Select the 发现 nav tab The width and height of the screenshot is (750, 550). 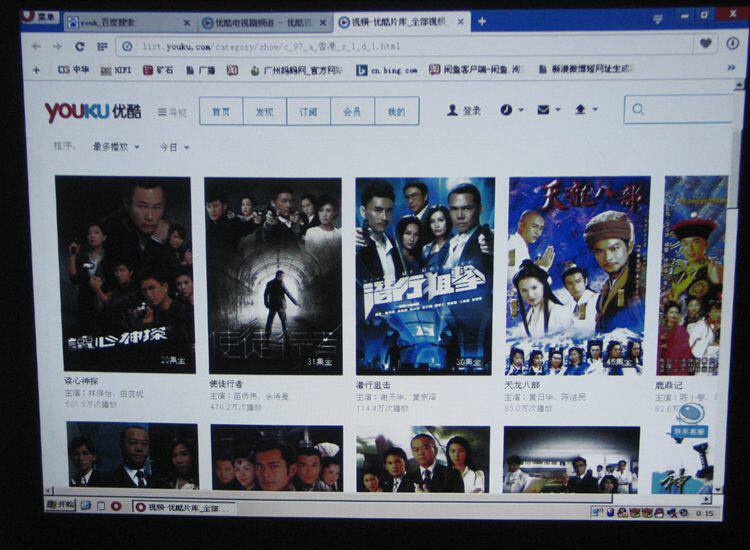pos(265,112)
